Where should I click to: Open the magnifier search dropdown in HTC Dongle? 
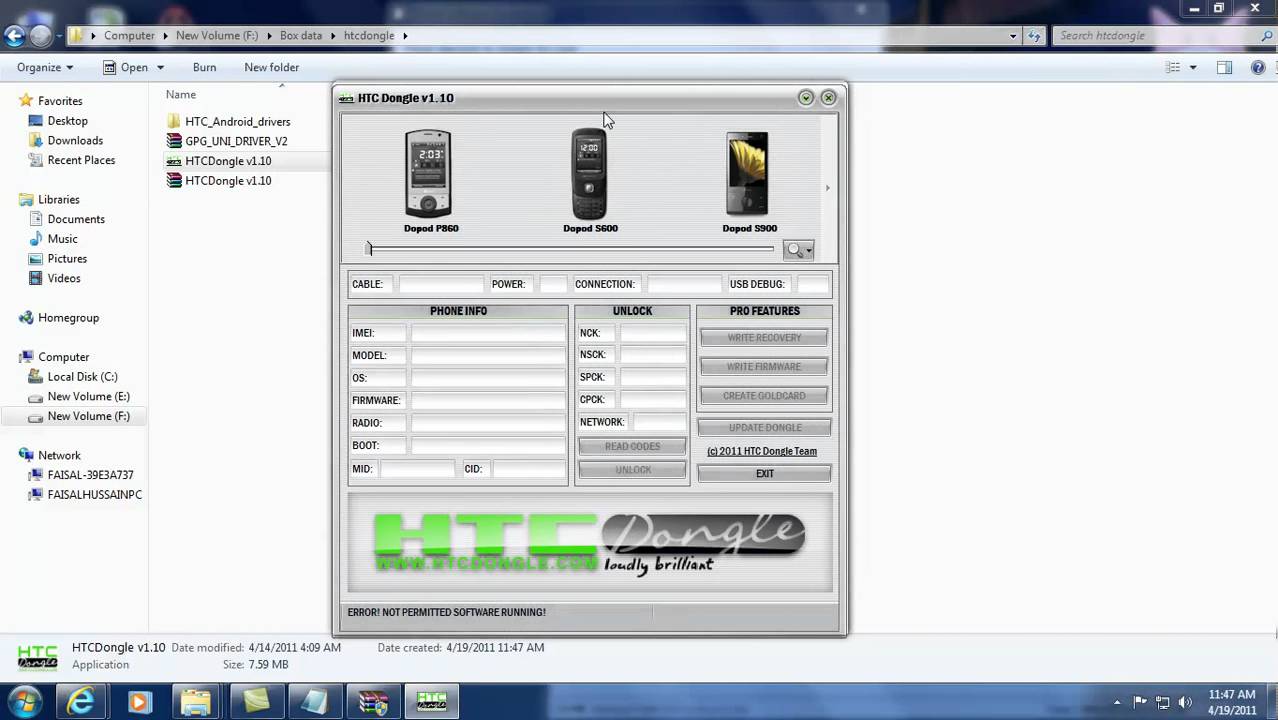point(799,250)
